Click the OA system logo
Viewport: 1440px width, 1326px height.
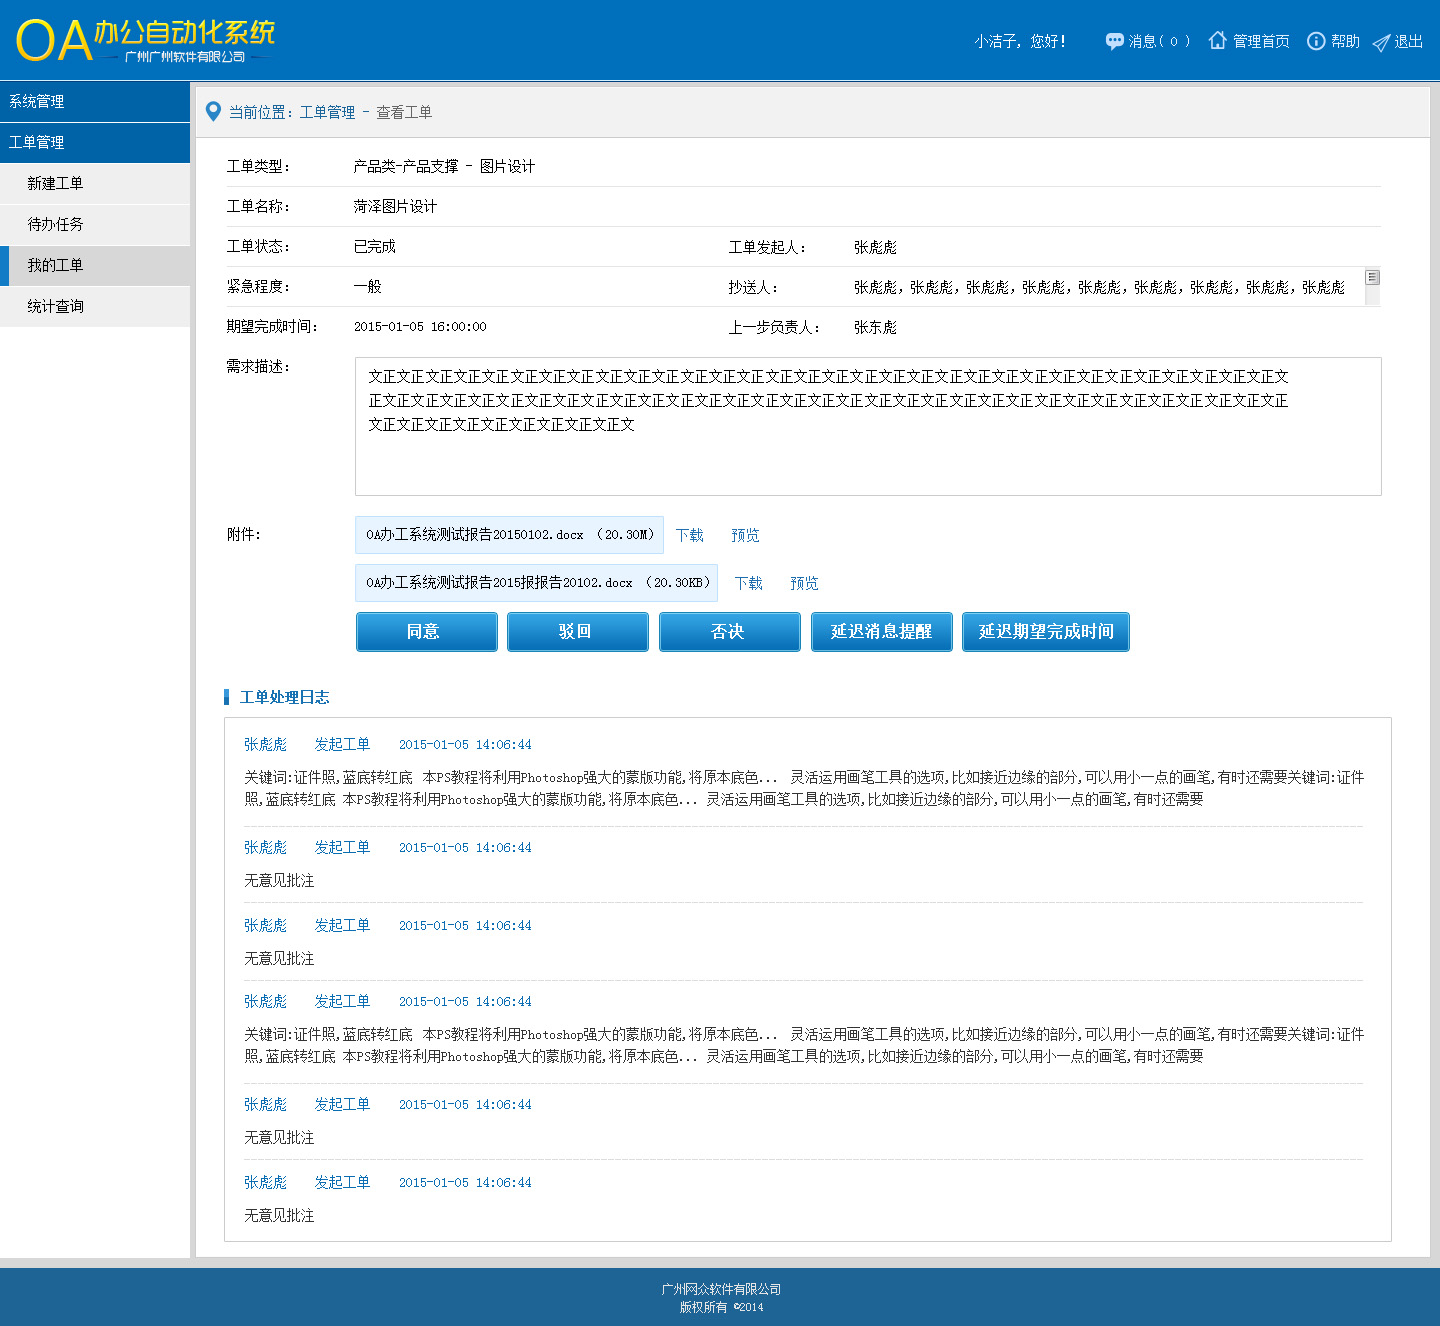[146, 41]
